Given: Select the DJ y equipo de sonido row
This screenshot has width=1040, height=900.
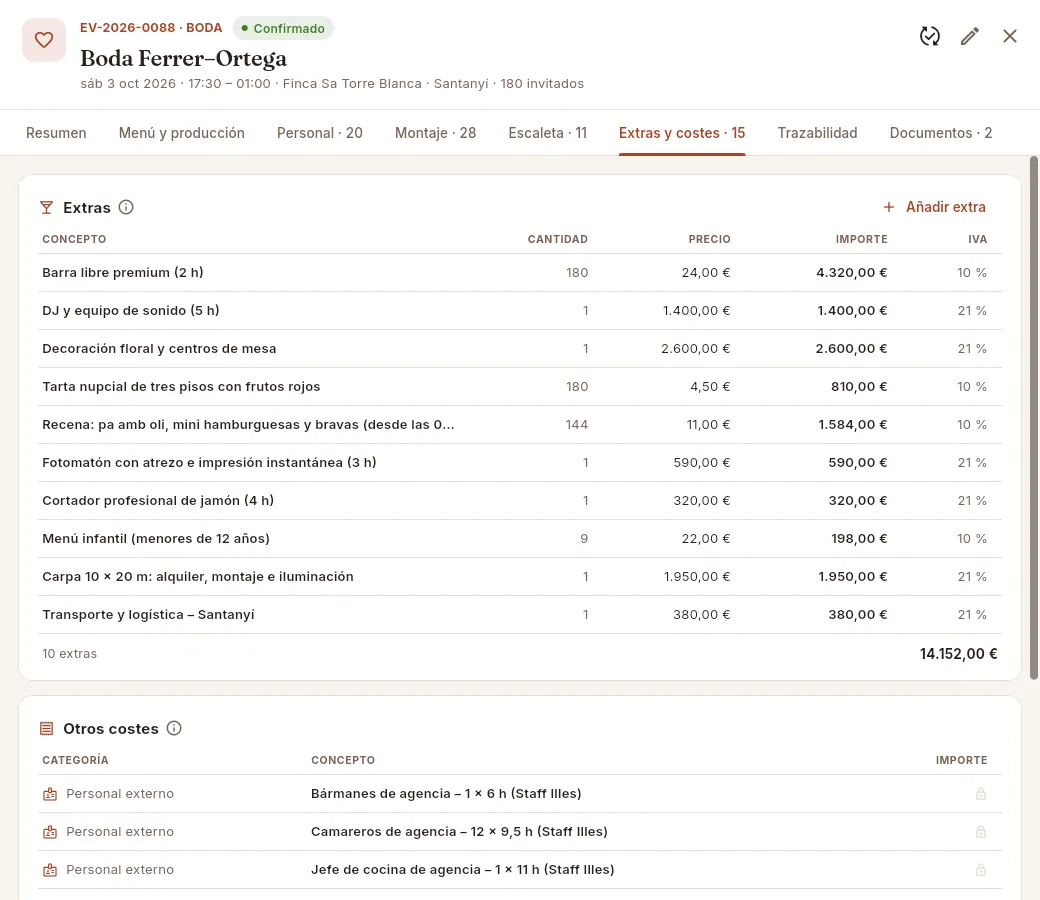Looking at the screenshot, I should 520,310.
